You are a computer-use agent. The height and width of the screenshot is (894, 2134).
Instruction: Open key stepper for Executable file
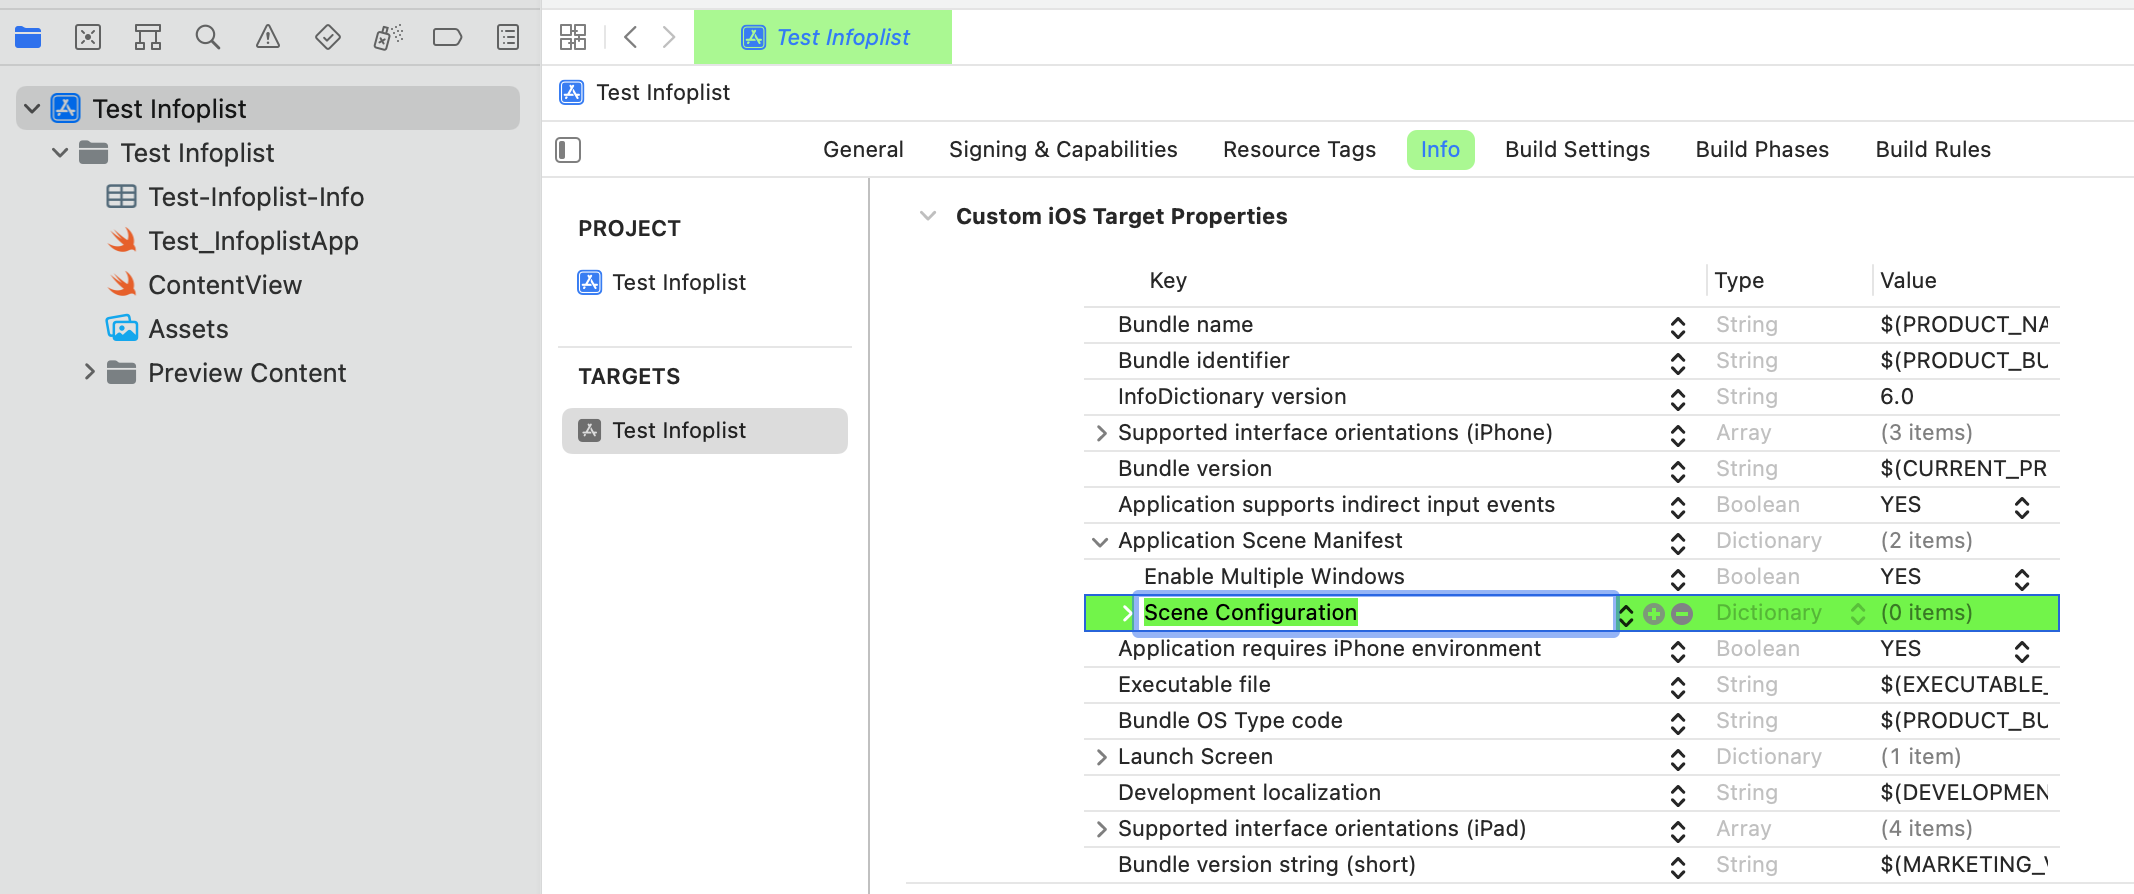coord(1678,687)
